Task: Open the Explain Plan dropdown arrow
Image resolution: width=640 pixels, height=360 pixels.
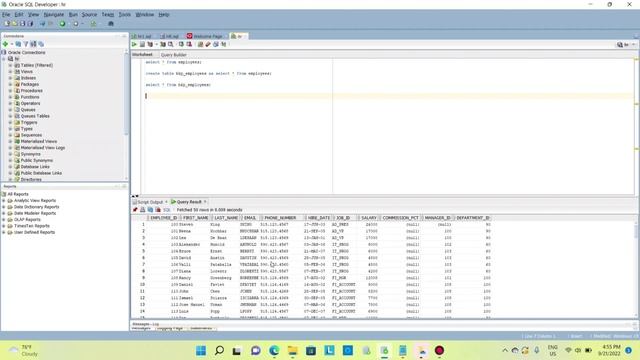Action: coord(156,44)
